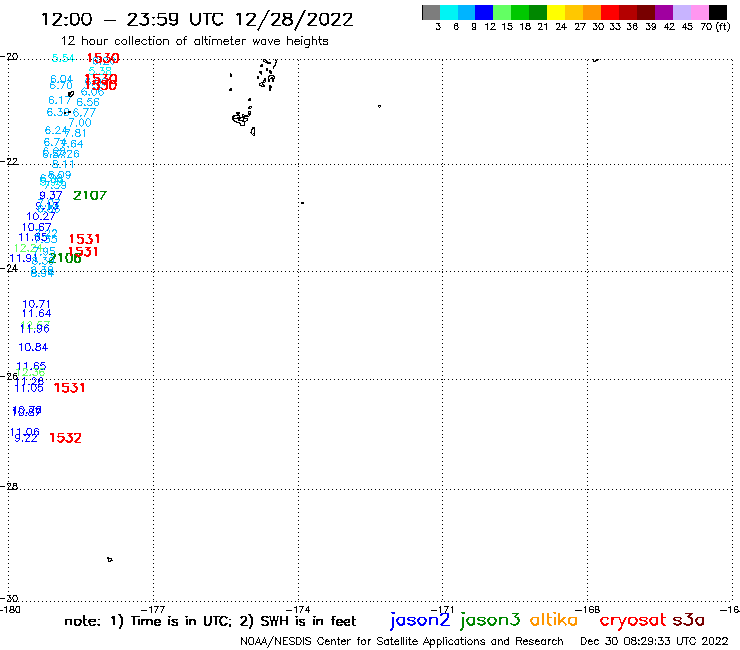The height and width of the screenshot is (650, 740).
Task: Click the black swatch ending the color scale
Action: click(x=717, y=12)
